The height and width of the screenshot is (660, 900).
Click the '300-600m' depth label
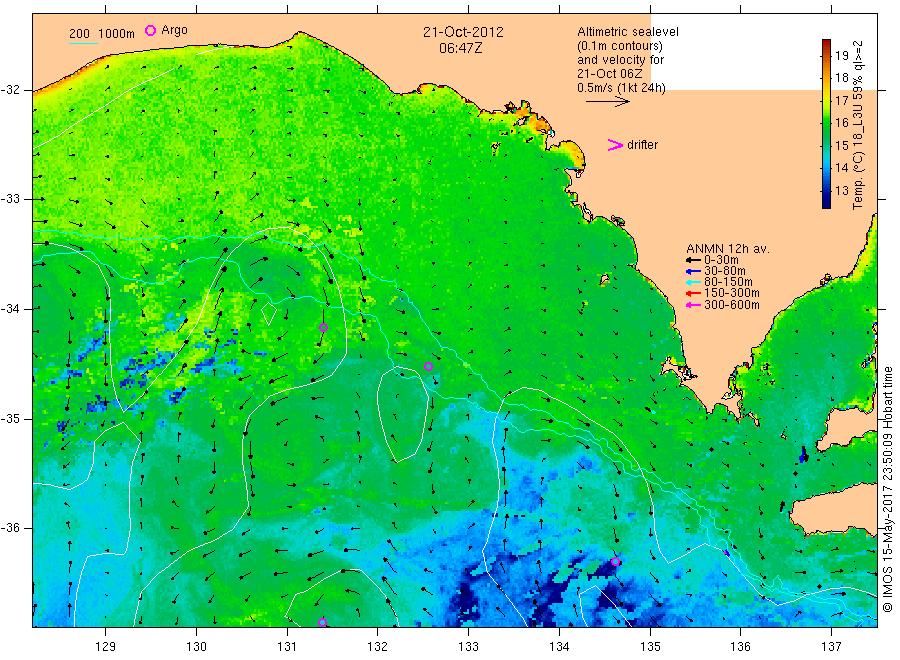pos(732,305)
